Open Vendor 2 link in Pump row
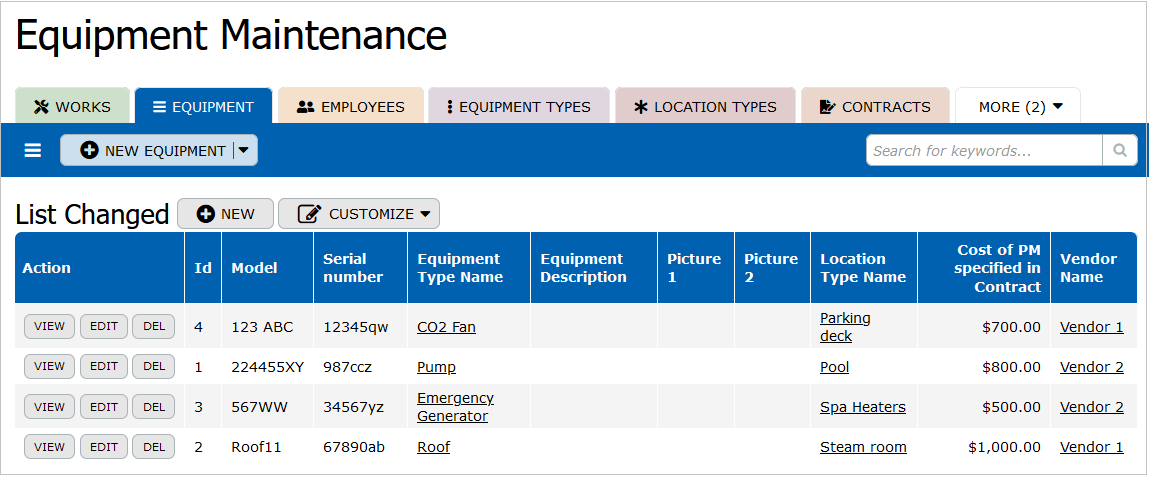Screen dimensions: 1149x477 click(x=1091, y=367)
